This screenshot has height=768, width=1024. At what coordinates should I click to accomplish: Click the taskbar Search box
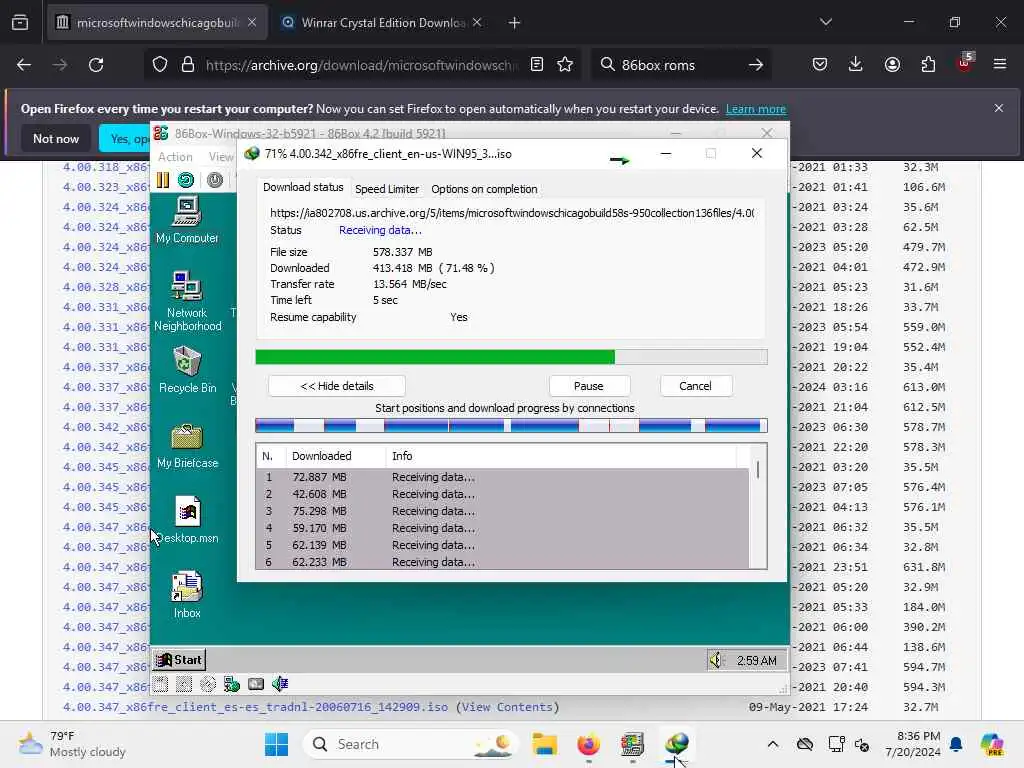pyautogui.click(x=411, y=744)
